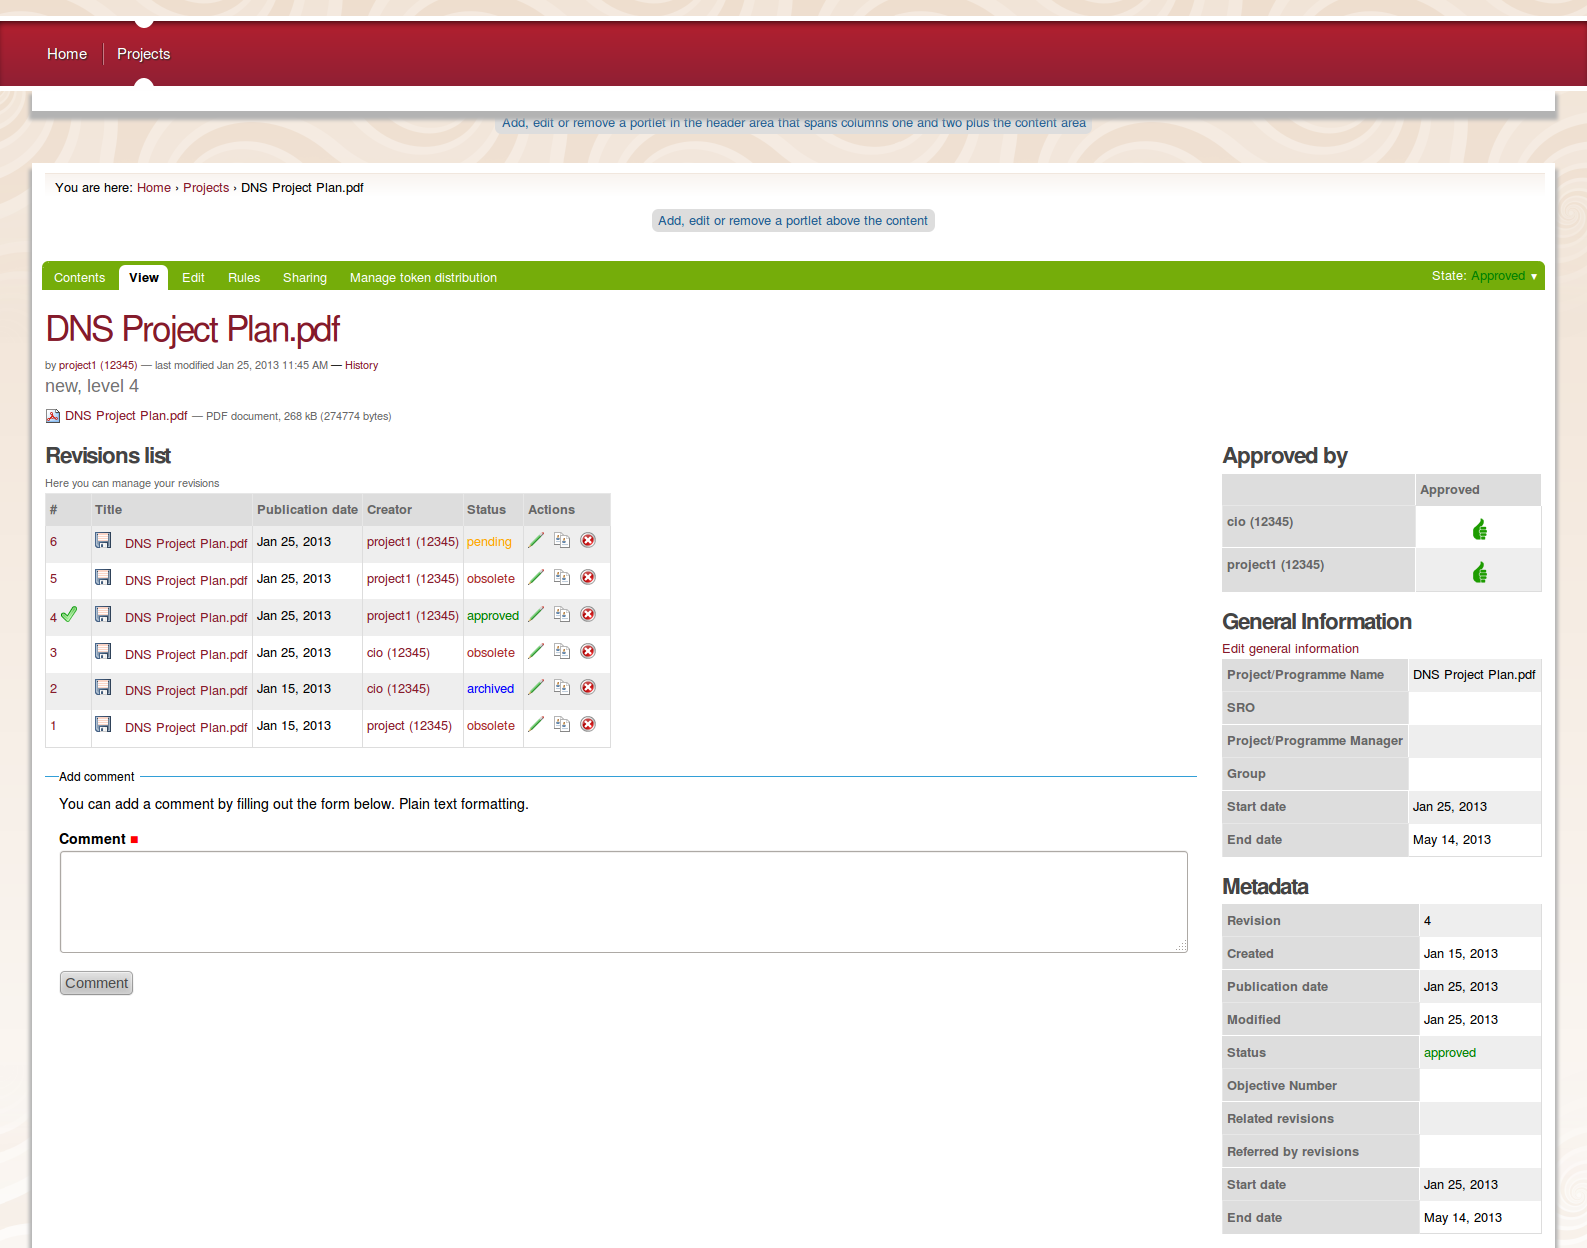
Task: Open the Sharing tab
Action: pyautogui.click(x=305, y=278)
